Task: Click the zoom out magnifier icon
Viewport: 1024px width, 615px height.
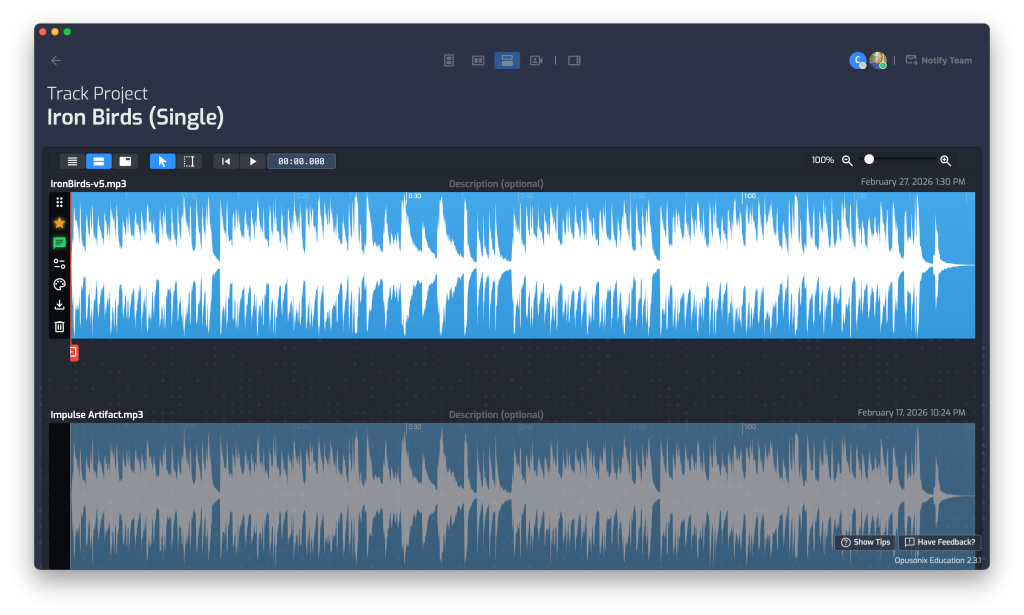Action: coord(847,161)
